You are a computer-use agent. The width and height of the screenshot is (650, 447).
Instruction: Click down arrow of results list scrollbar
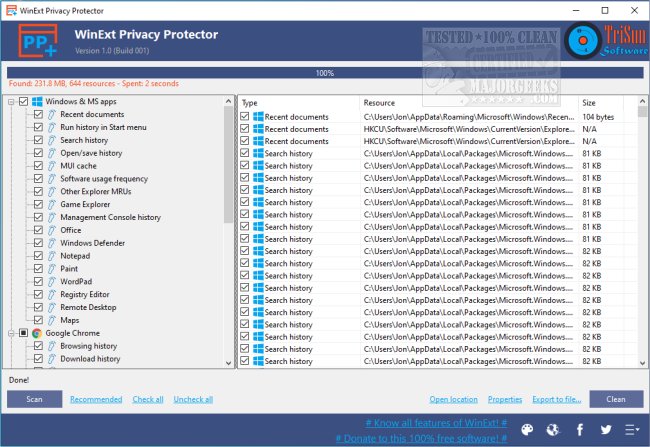[643, 363]
